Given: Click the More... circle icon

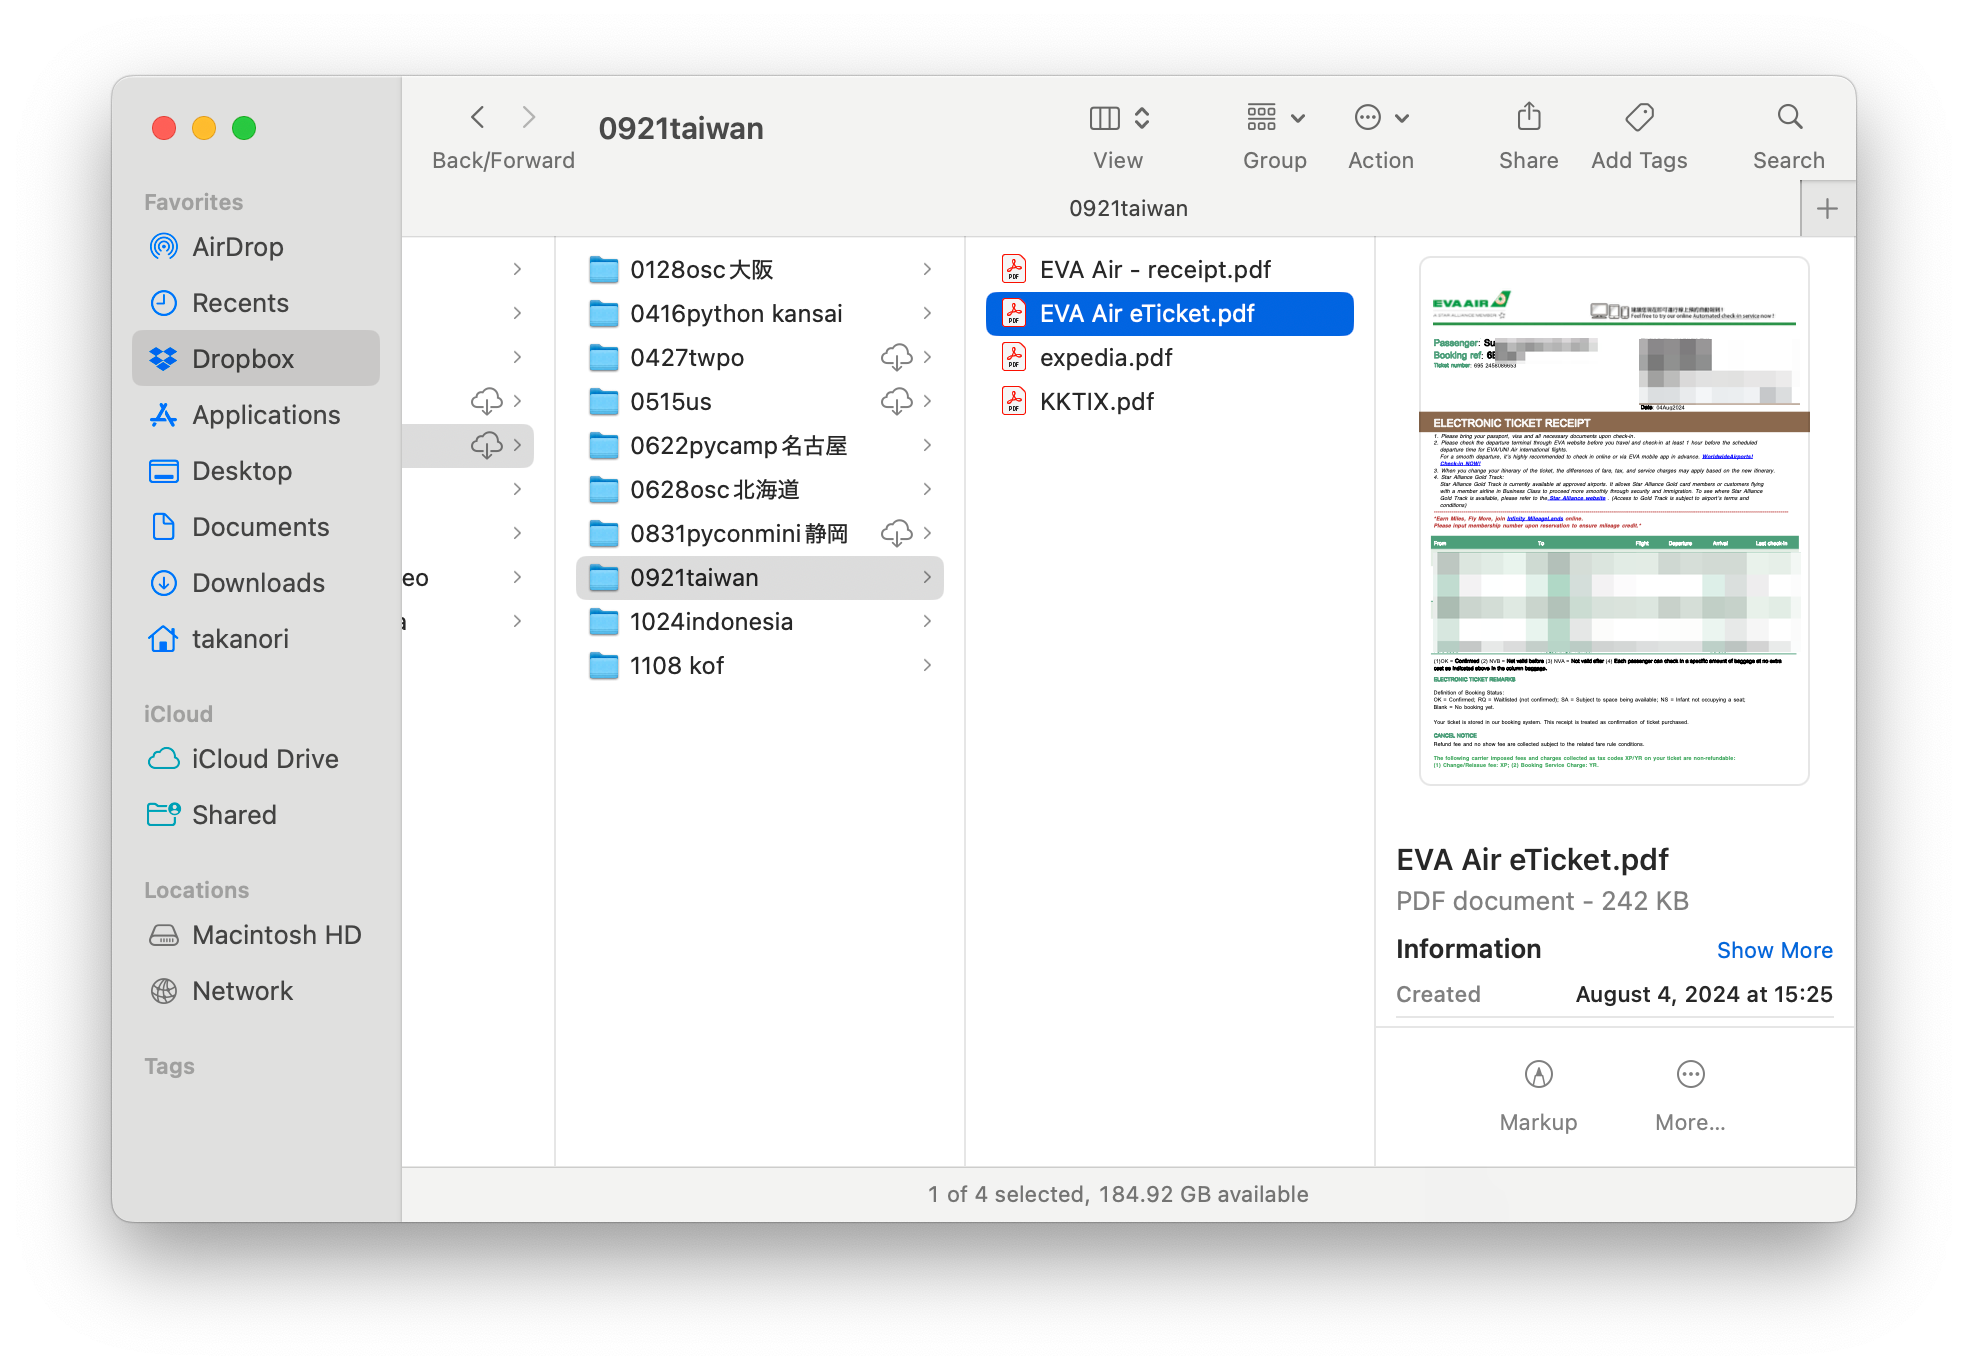Looking at the screenshot, I should point(1690,1075).
